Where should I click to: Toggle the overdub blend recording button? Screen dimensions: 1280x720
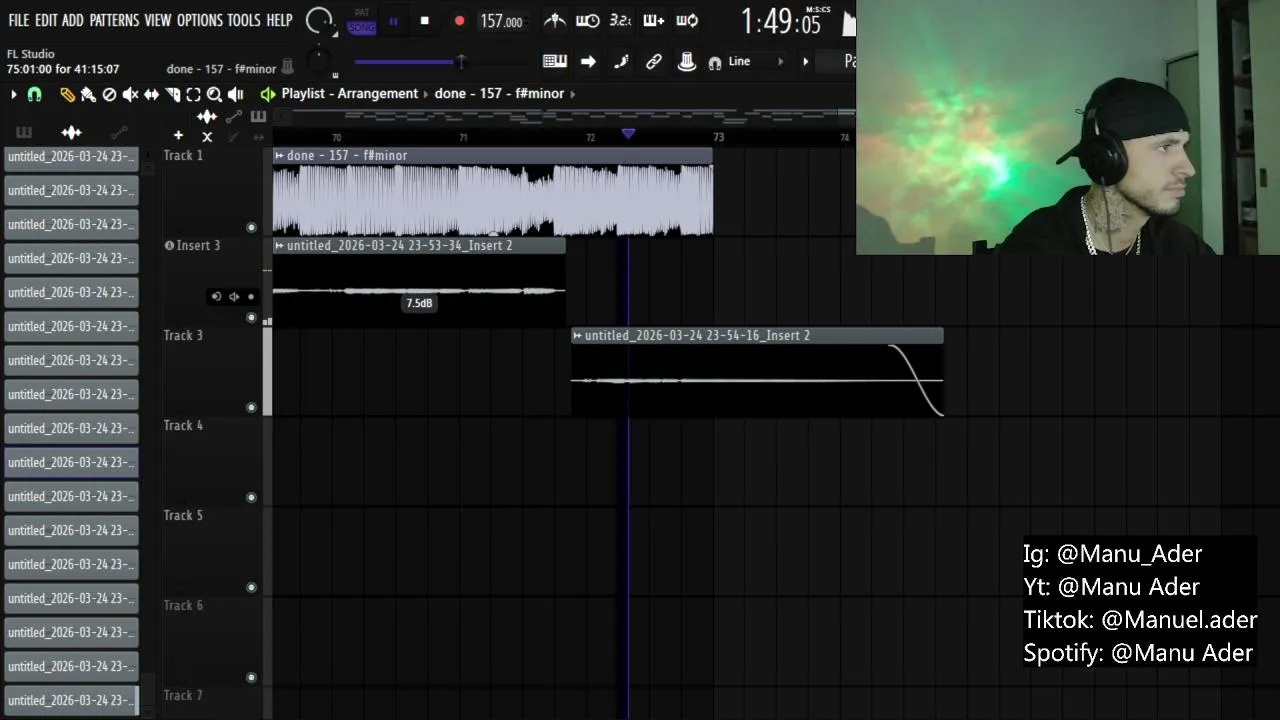[x=653, y=20]
